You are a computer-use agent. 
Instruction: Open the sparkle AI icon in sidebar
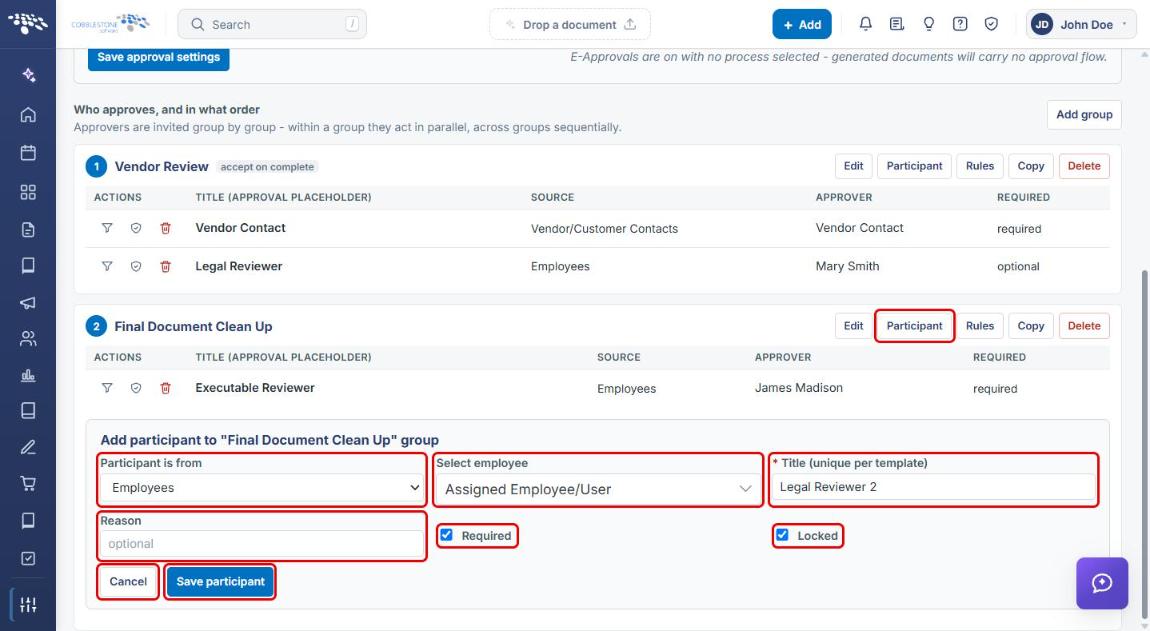28,75
